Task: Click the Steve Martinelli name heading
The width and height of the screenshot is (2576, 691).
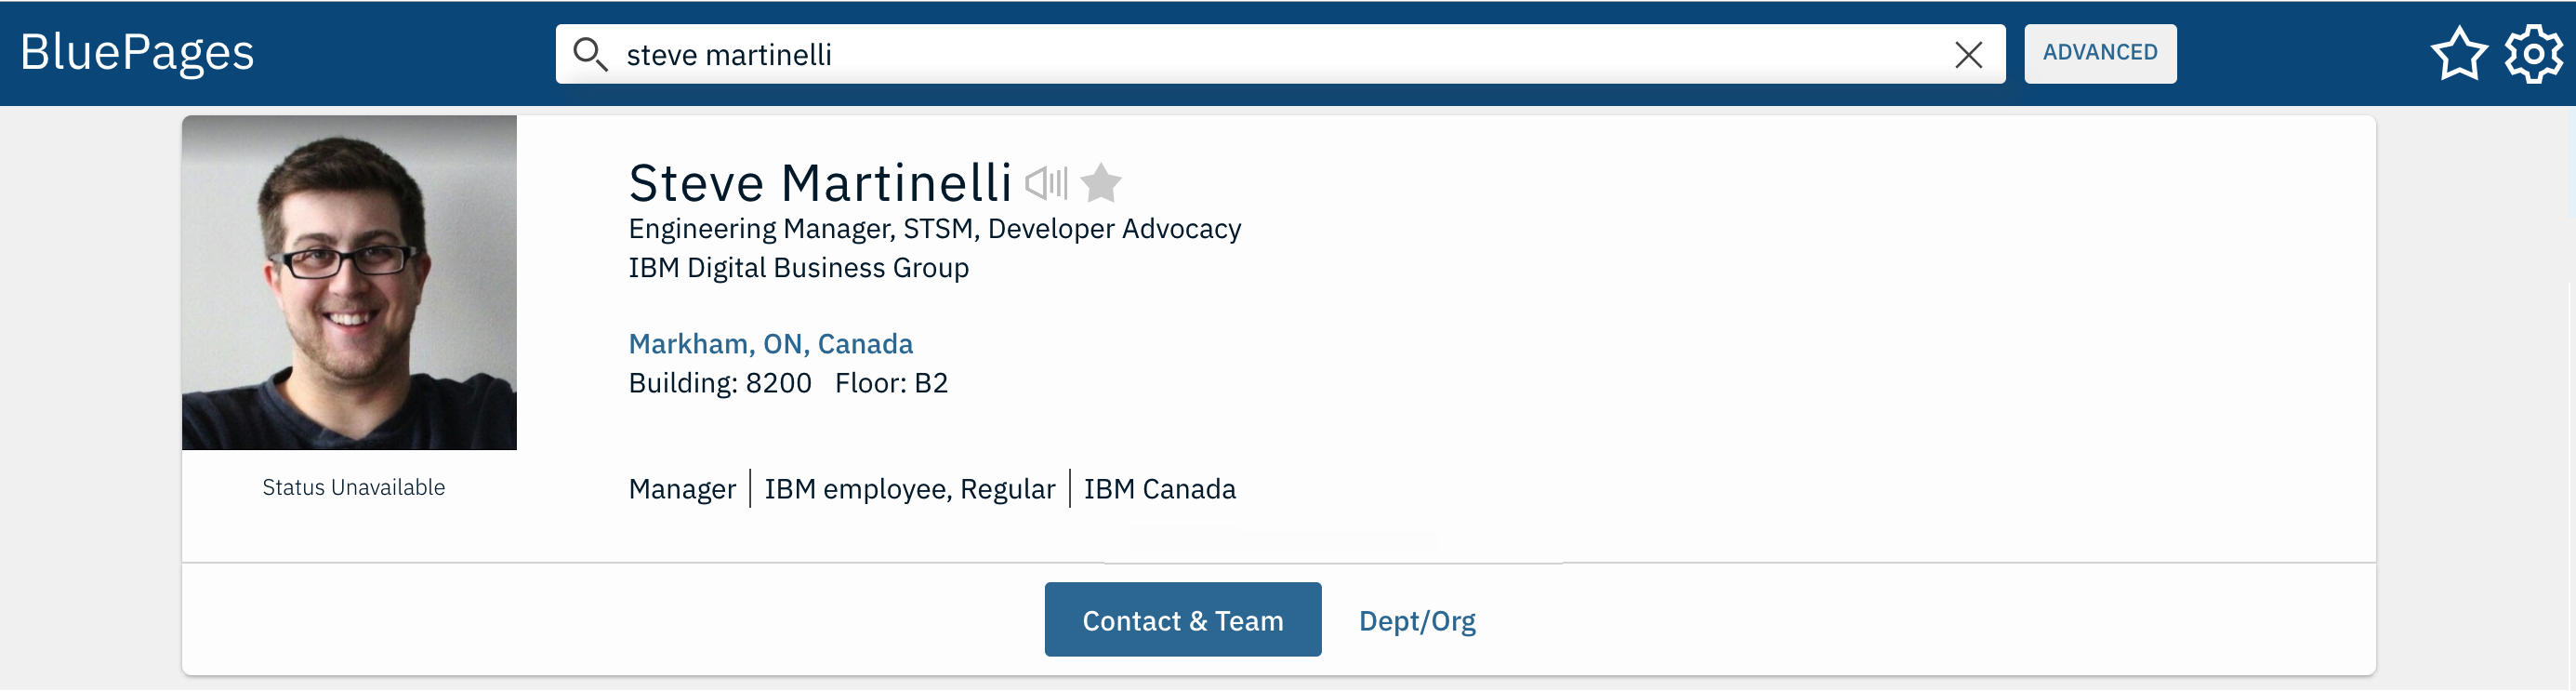Action: (x=819, y=184)
